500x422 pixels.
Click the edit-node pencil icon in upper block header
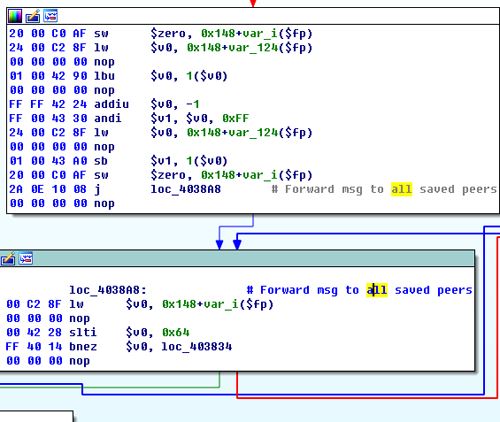[x=33, y=16]
